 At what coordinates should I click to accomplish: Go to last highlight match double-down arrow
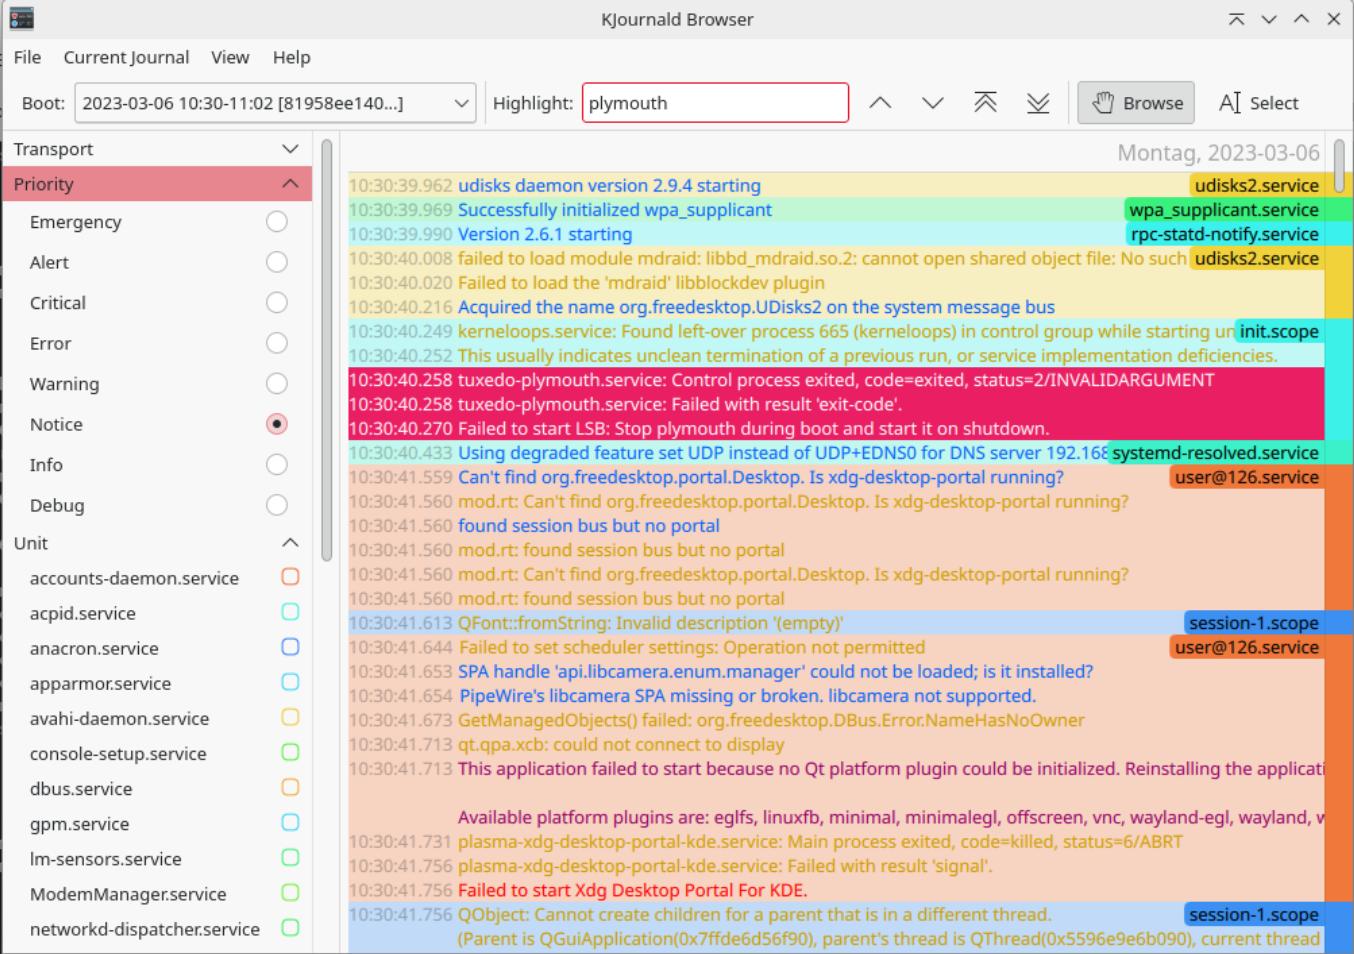(x=1038, y=103)
